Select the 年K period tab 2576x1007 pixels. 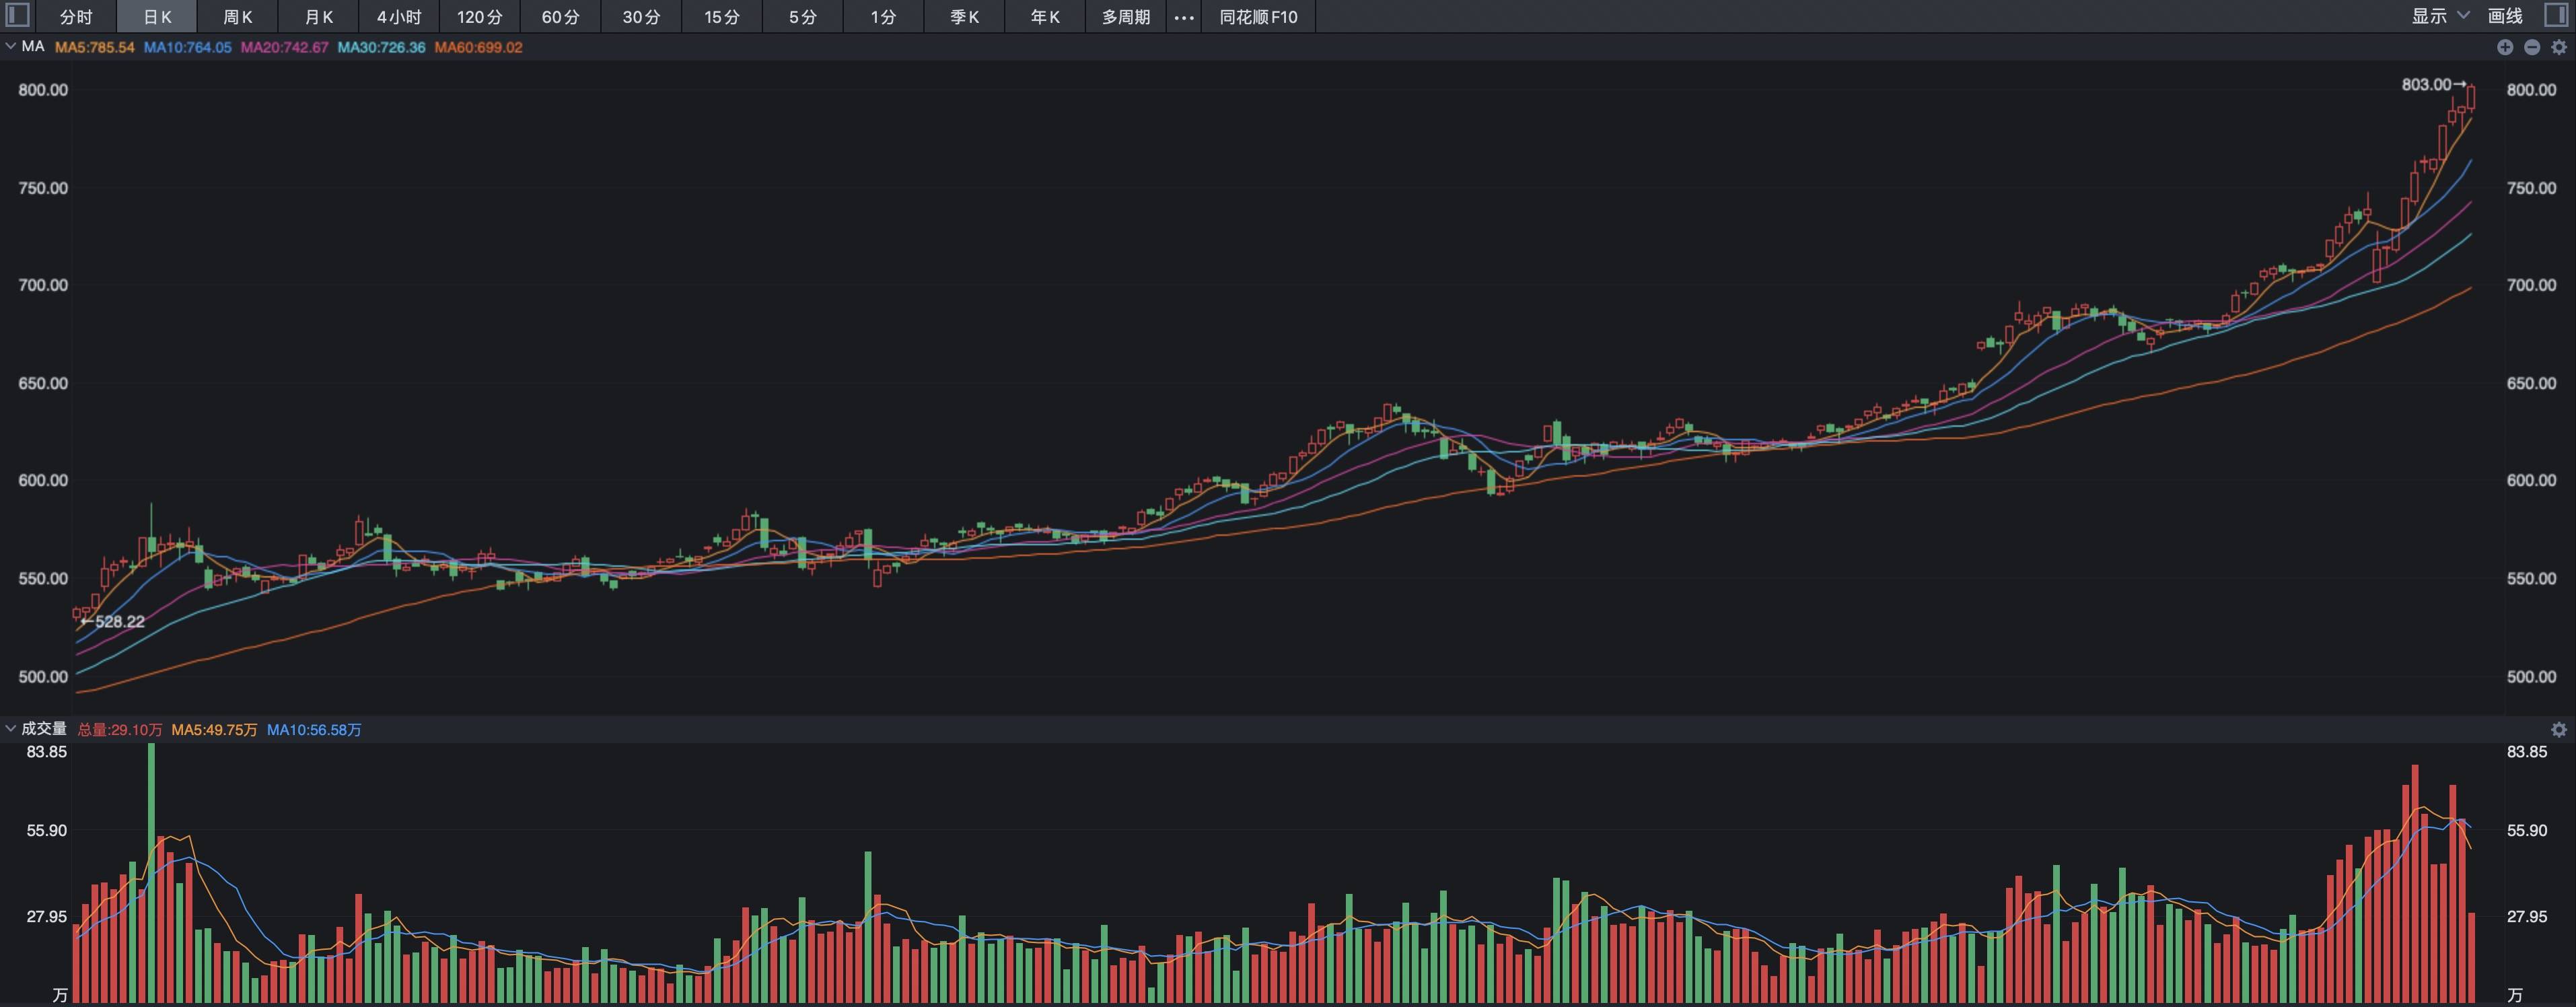1045,17
